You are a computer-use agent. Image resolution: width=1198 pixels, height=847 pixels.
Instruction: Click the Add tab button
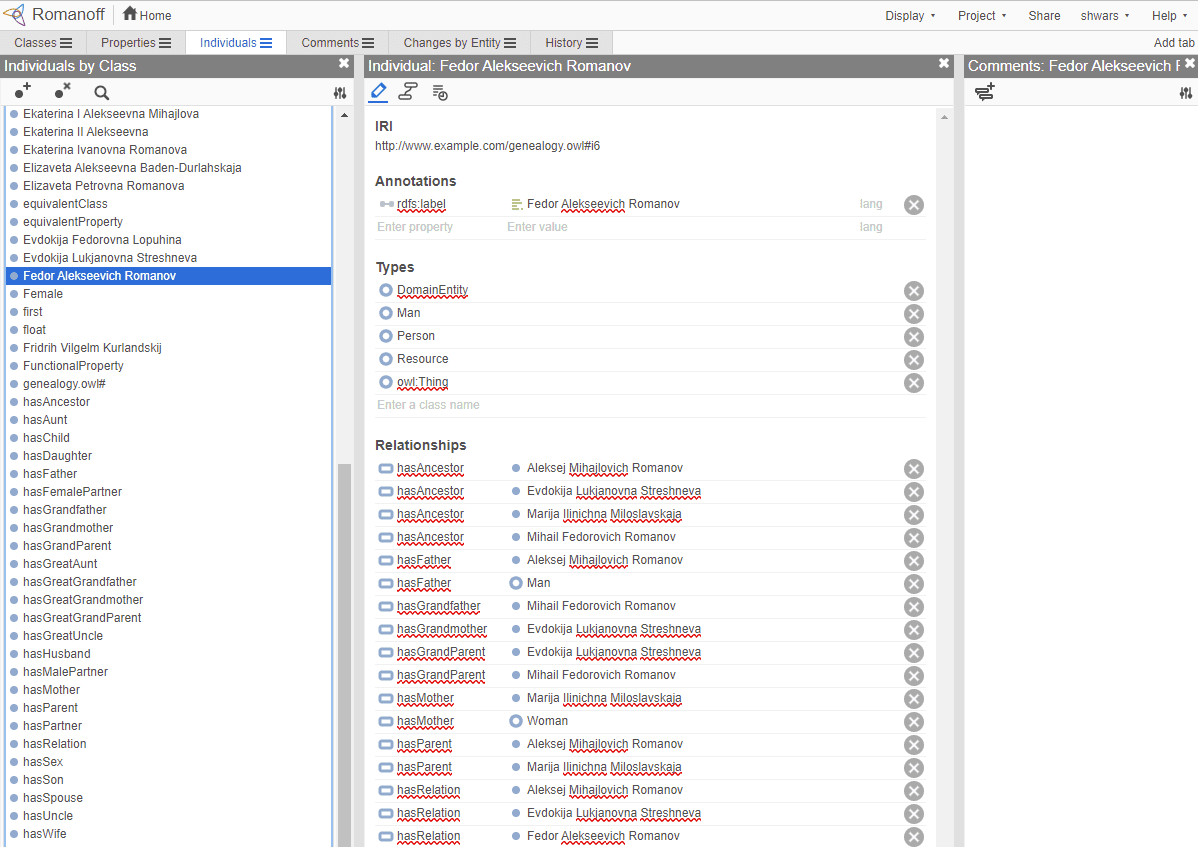point(1173,43)
